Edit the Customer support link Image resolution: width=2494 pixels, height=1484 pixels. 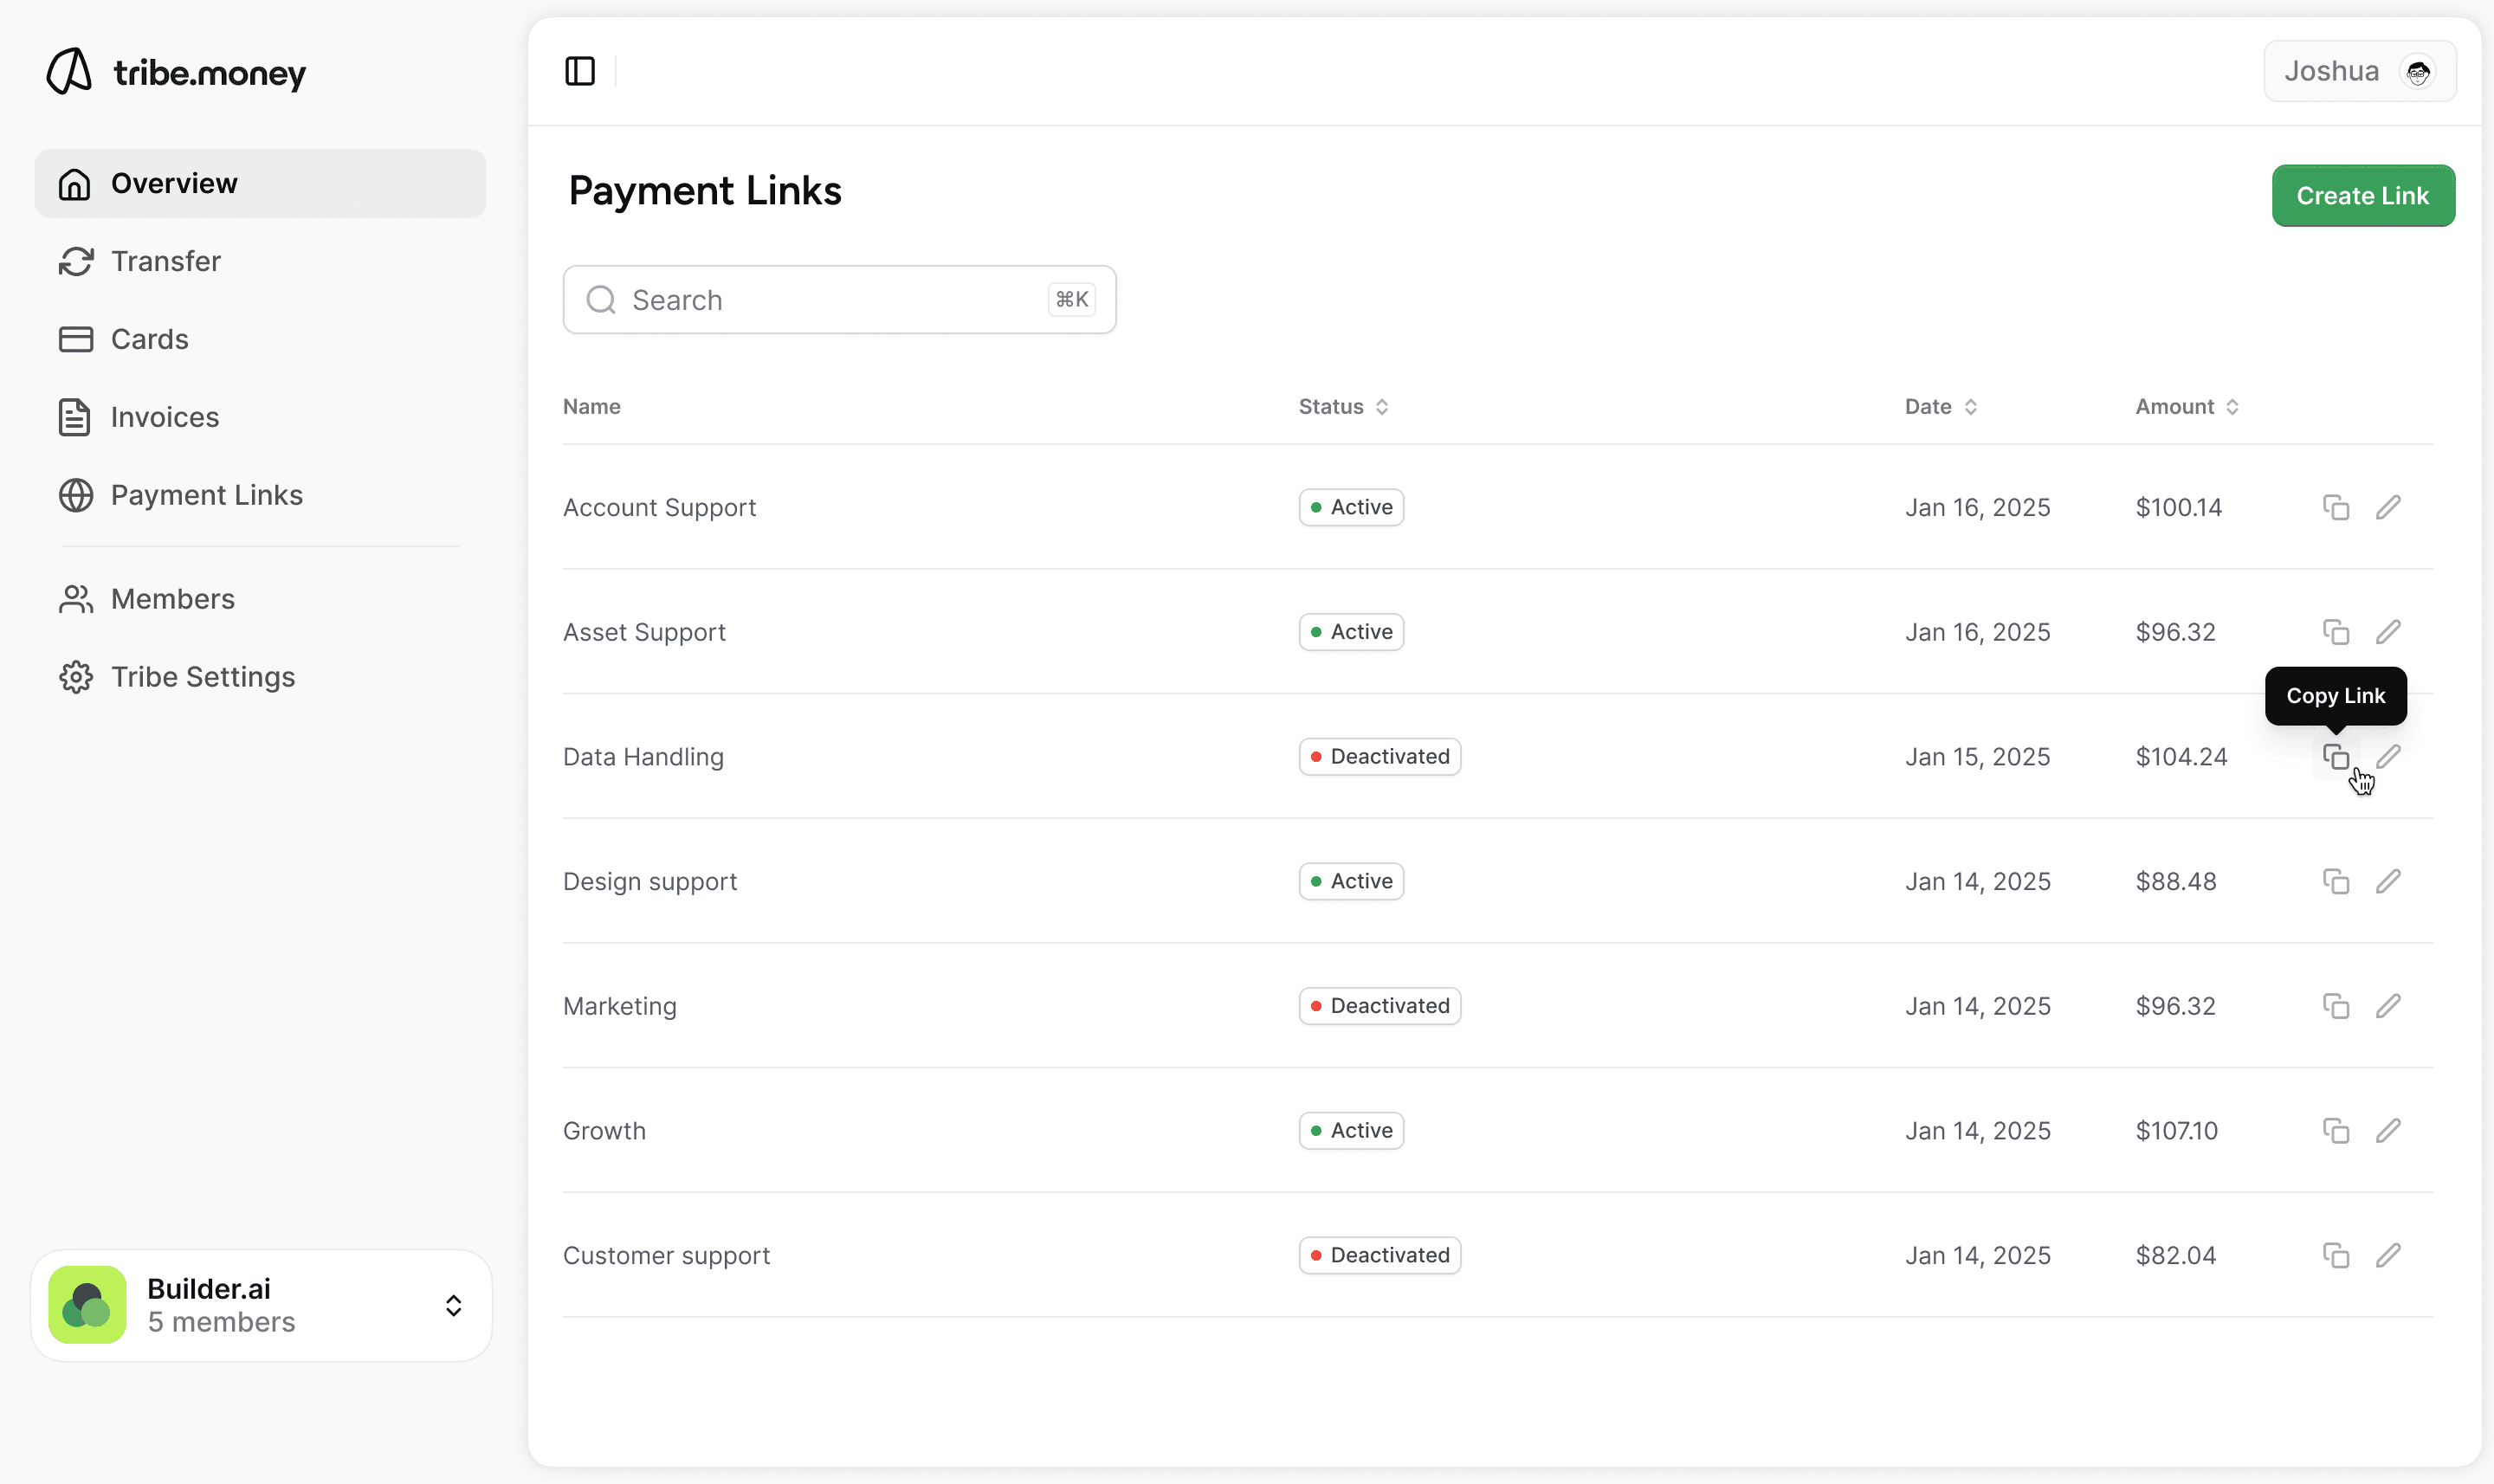coord(2388,1255)
